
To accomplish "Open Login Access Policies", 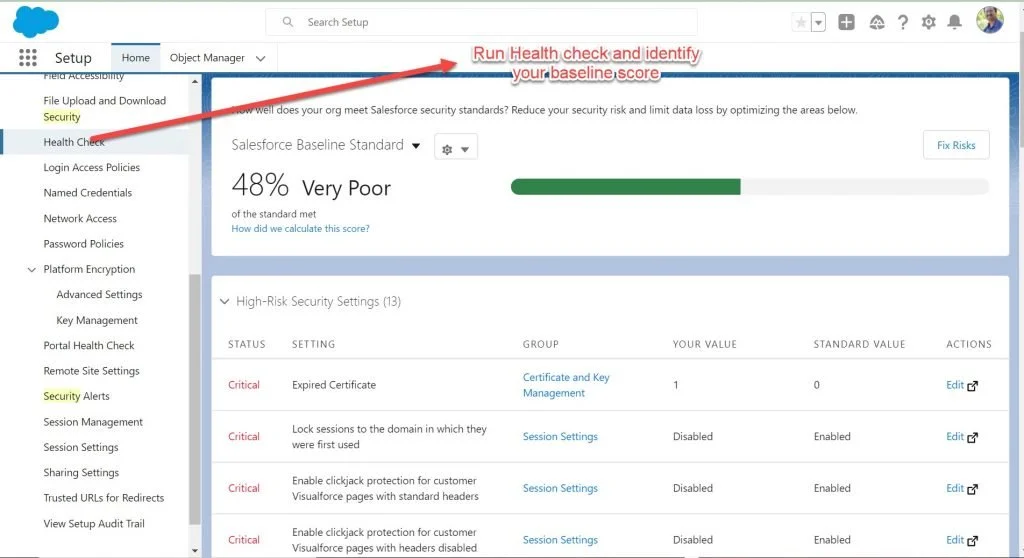I will click(x=91, y=167).
